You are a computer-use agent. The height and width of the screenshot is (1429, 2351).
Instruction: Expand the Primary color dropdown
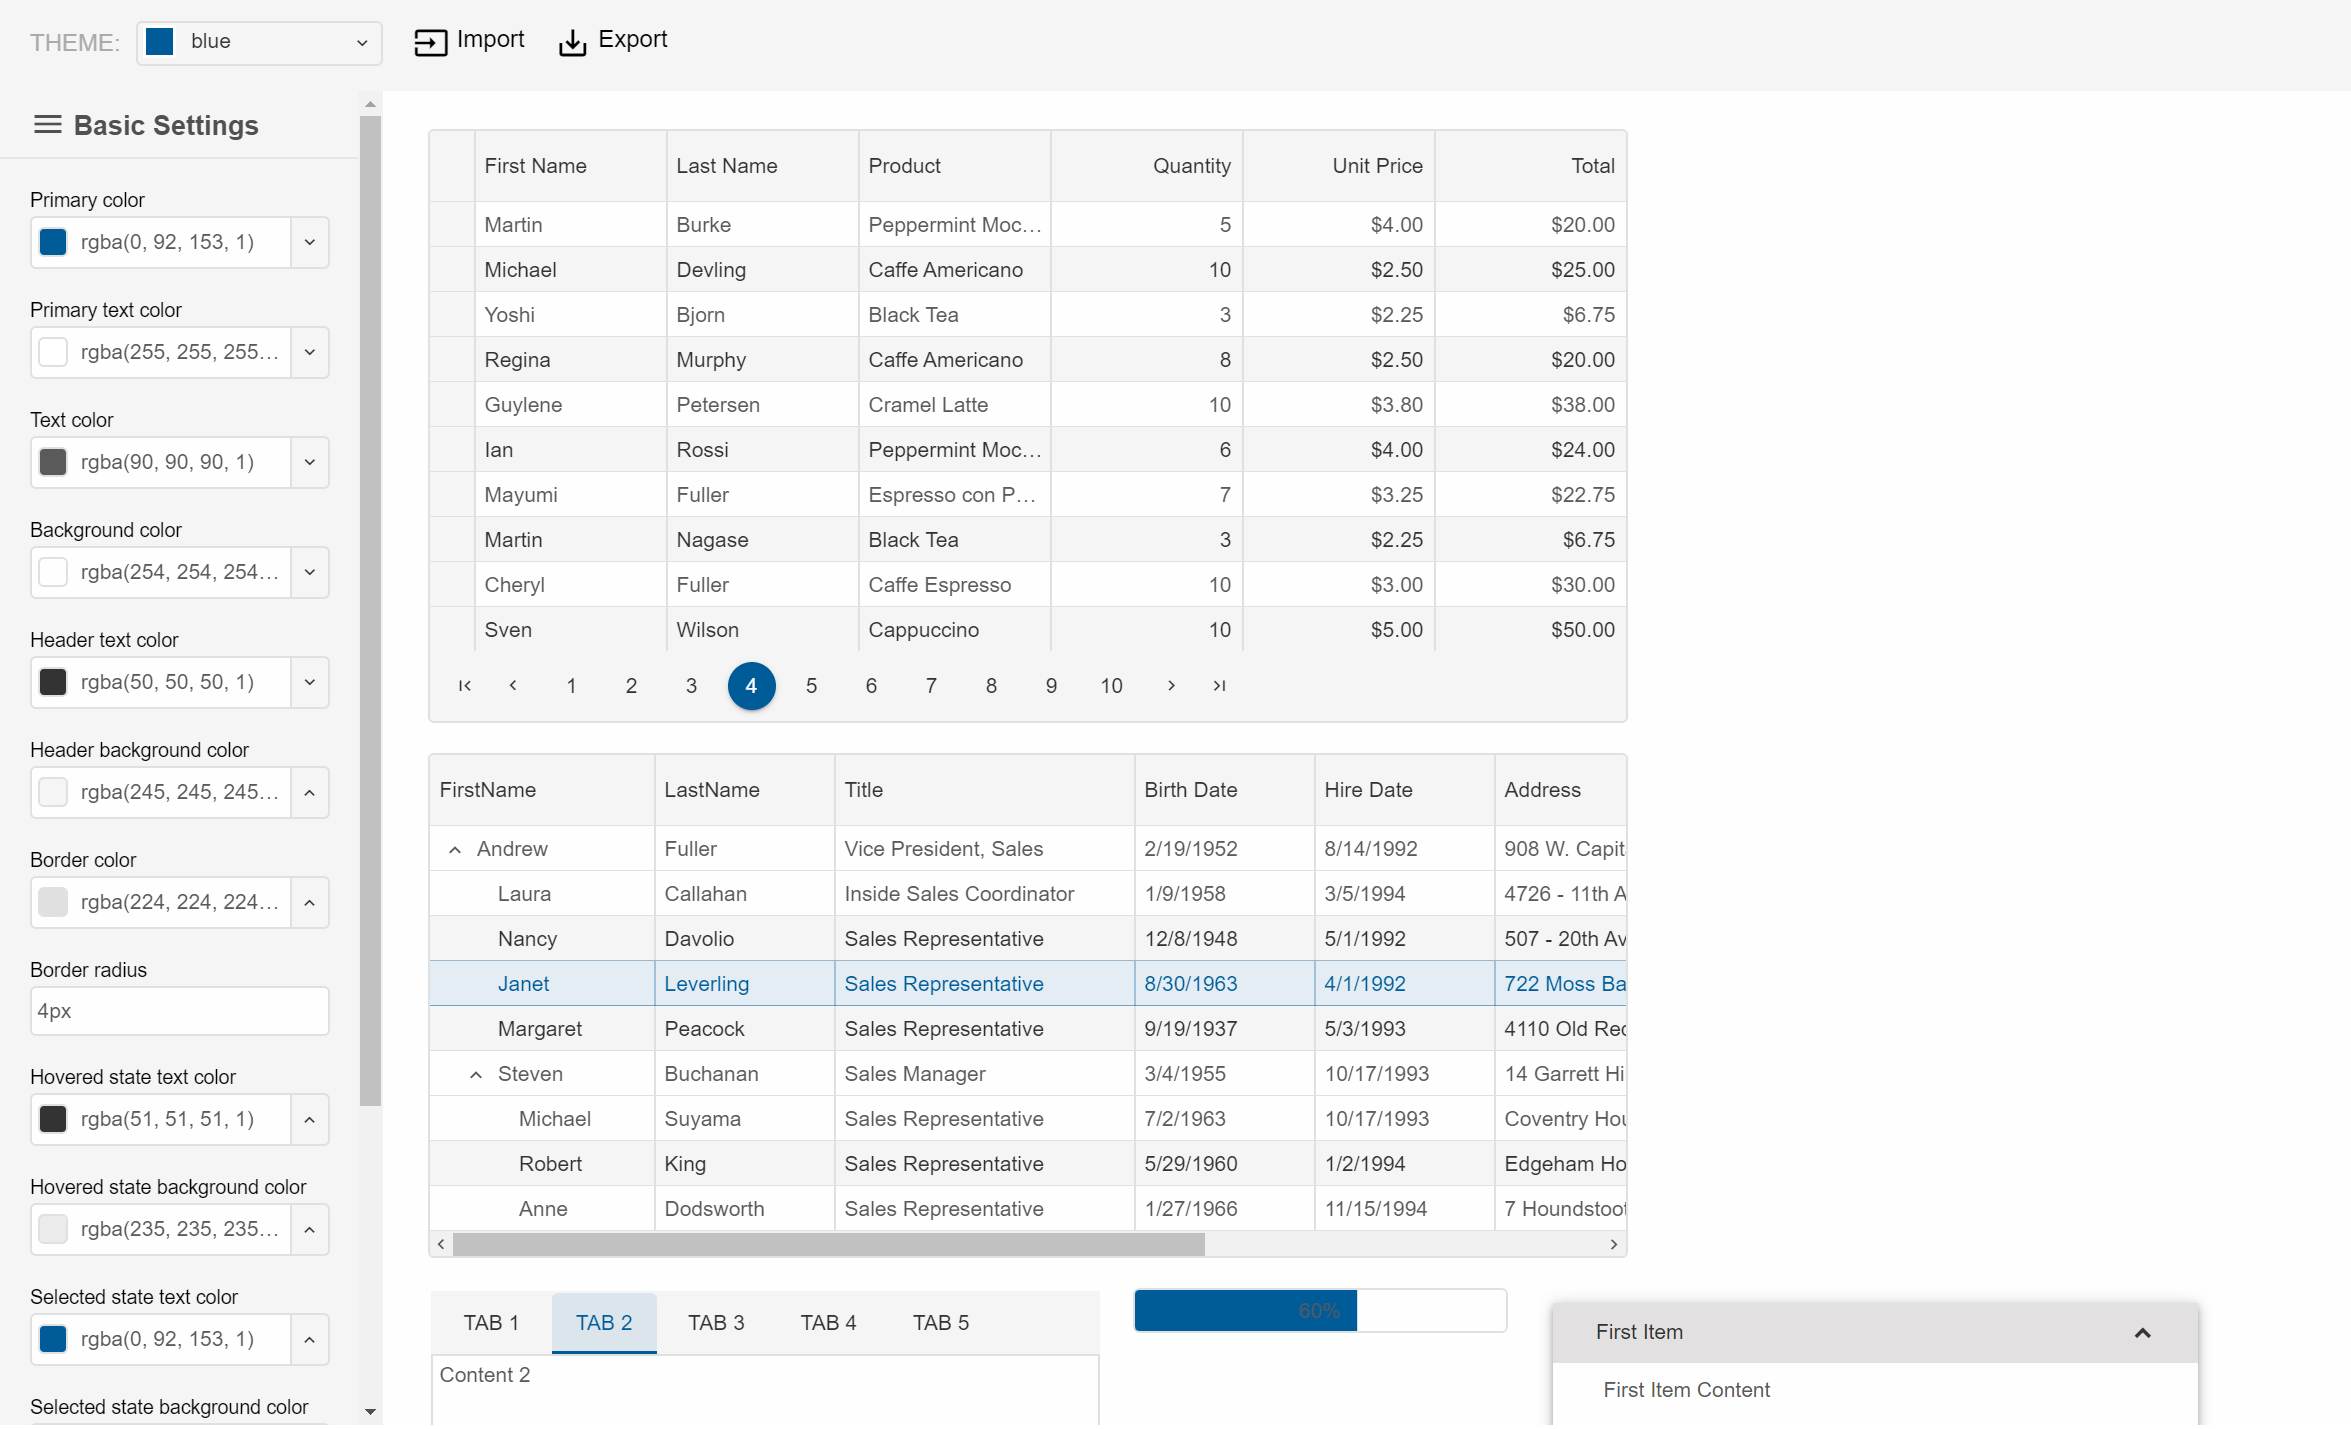(309, 242)
